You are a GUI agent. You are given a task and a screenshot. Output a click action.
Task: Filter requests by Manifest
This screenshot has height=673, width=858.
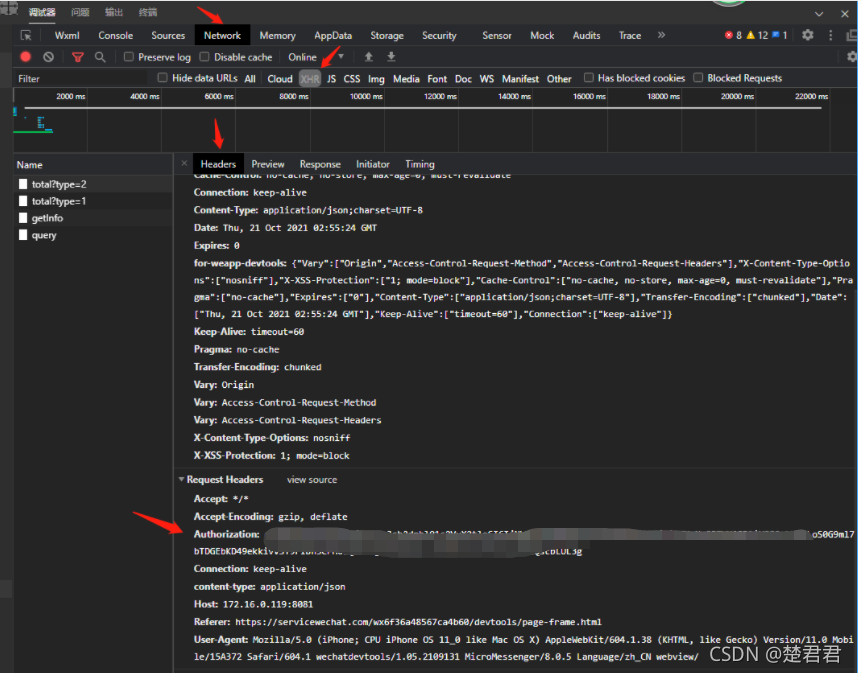(x=520, y=79)
